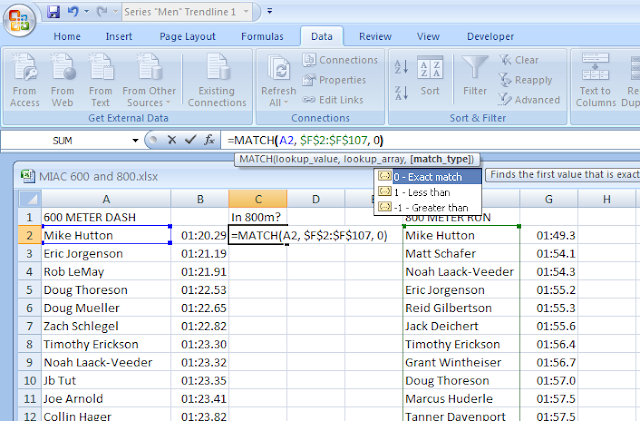The height and width of the screenshot is (421, 640).
Task: Open workbook Connections
Action: (x=340, y=60)
